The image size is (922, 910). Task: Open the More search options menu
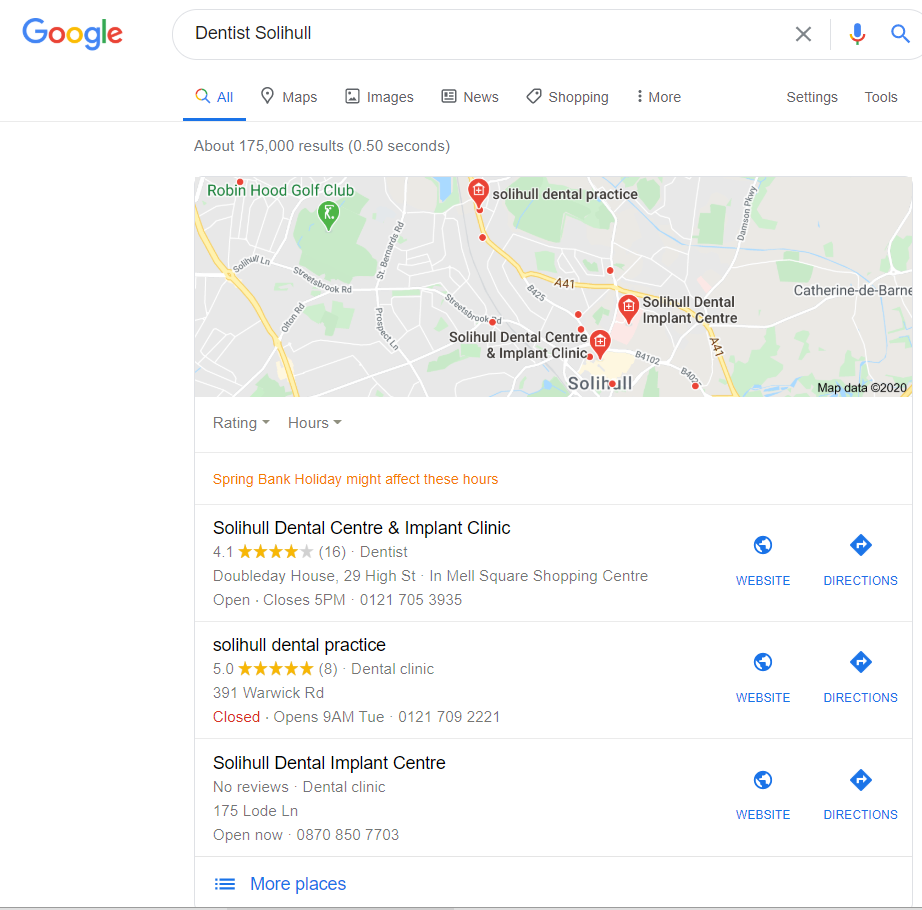(659, 97)
